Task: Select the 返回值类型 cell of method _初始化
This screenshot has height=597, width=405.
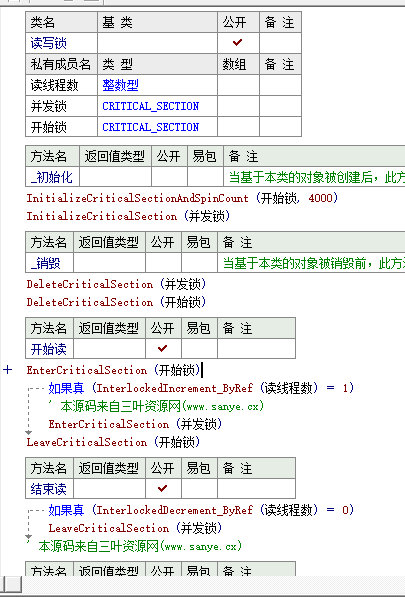Action: [x=115, y=177]
